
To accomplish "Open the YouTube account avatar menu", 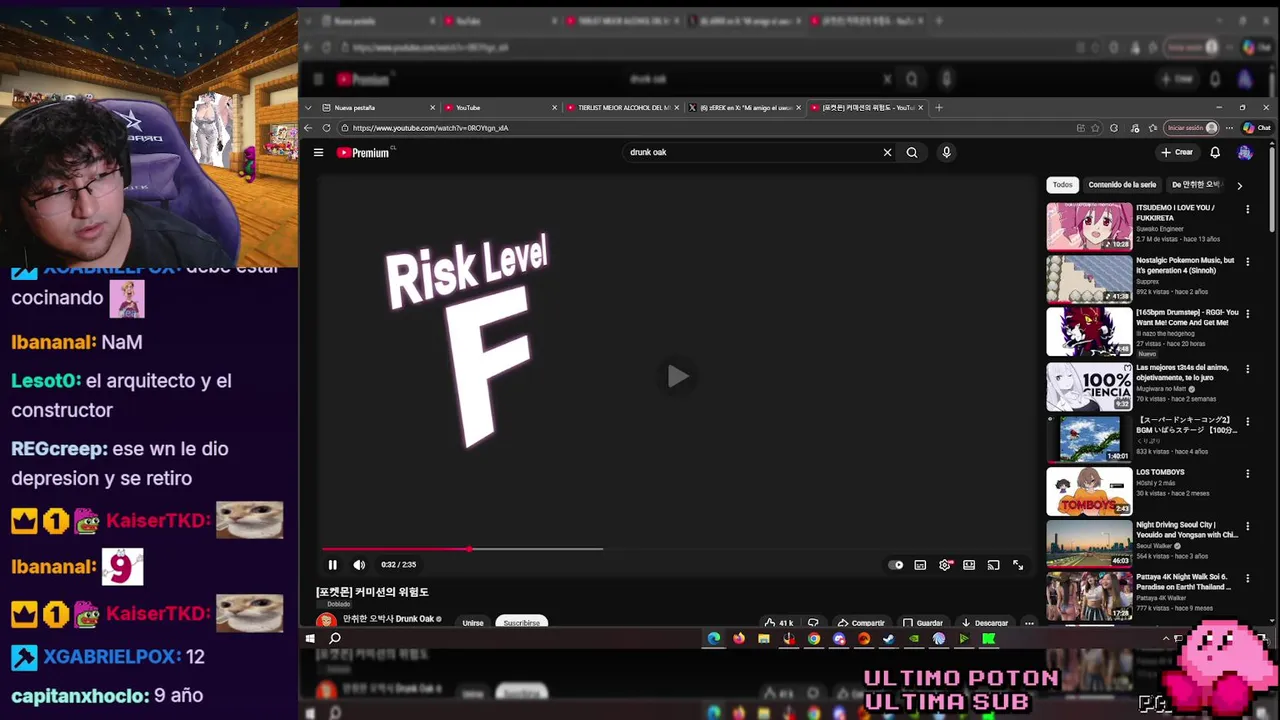I will pos(1245,152).
